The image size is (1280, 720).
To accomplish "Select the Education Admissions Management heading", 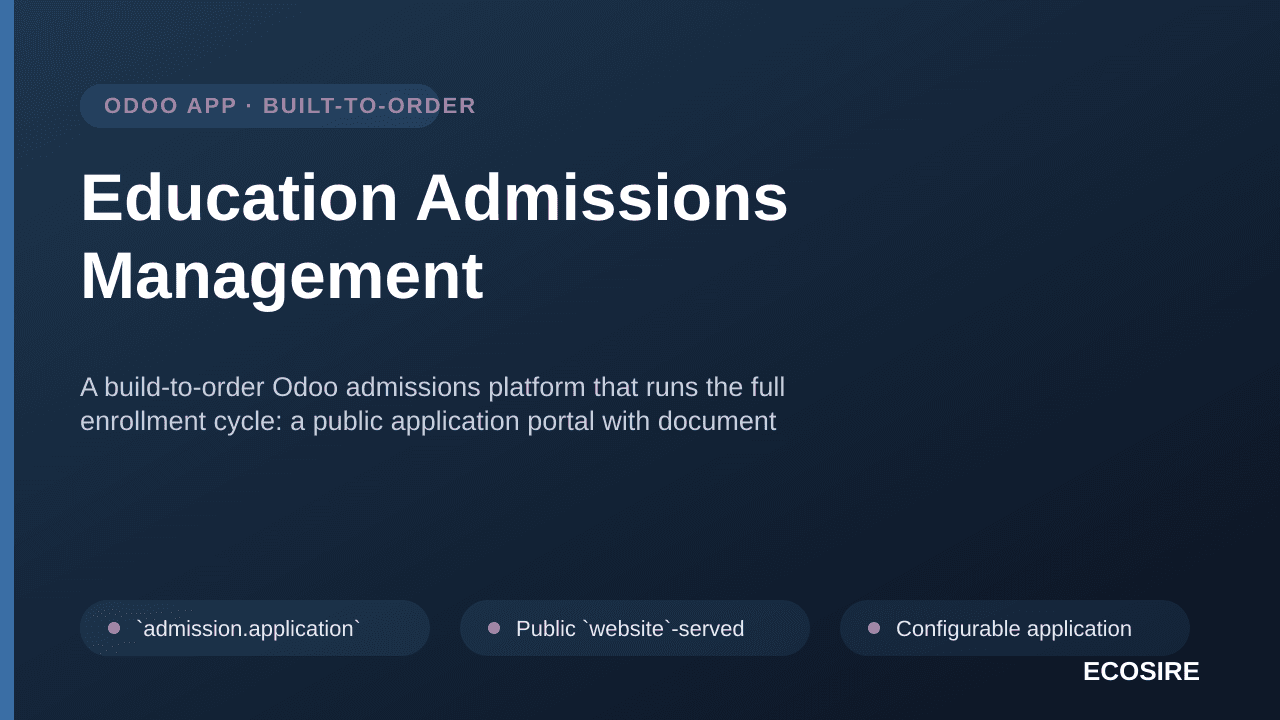I will 434,236.
